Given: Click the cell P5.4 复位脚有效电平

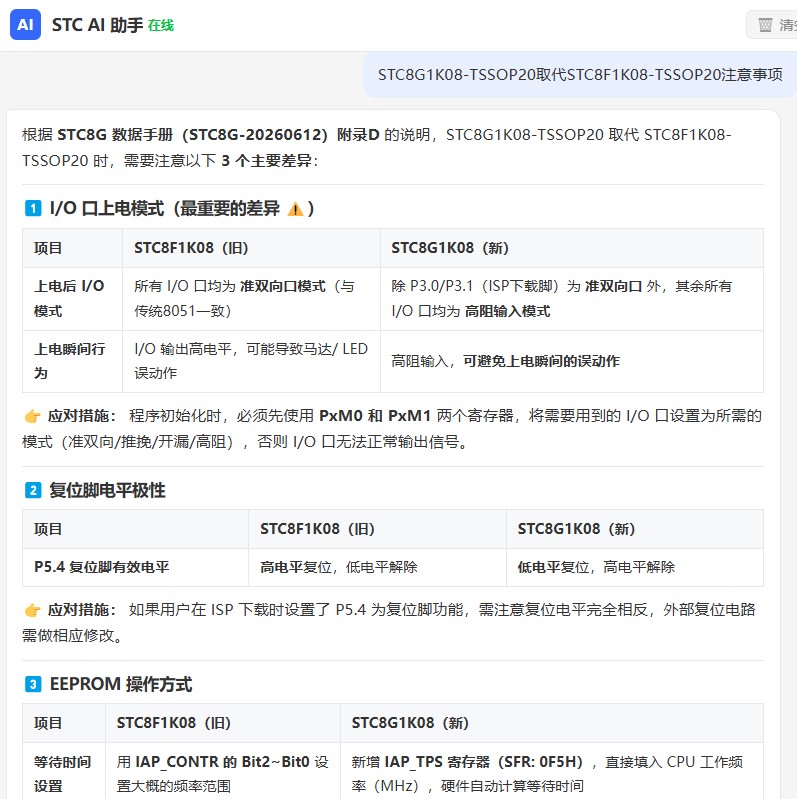Looking at the screenshot, I should point(136,567).
